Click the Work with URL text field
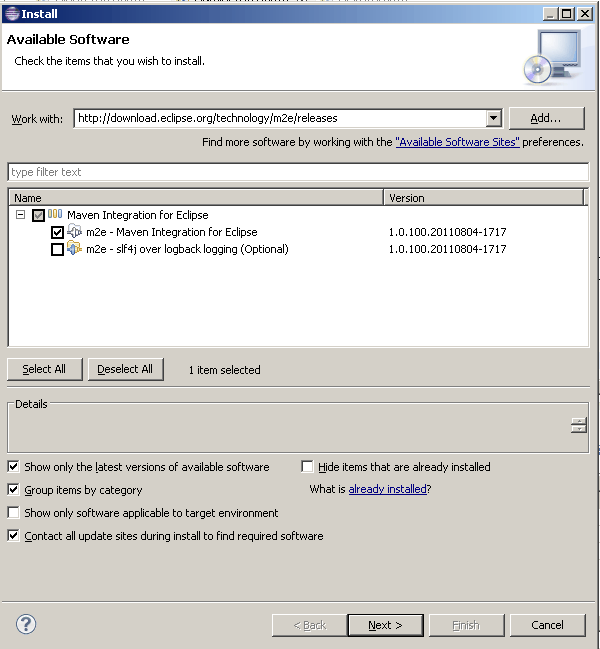This screenshot has width=600, height=649. tap(280, 118)
